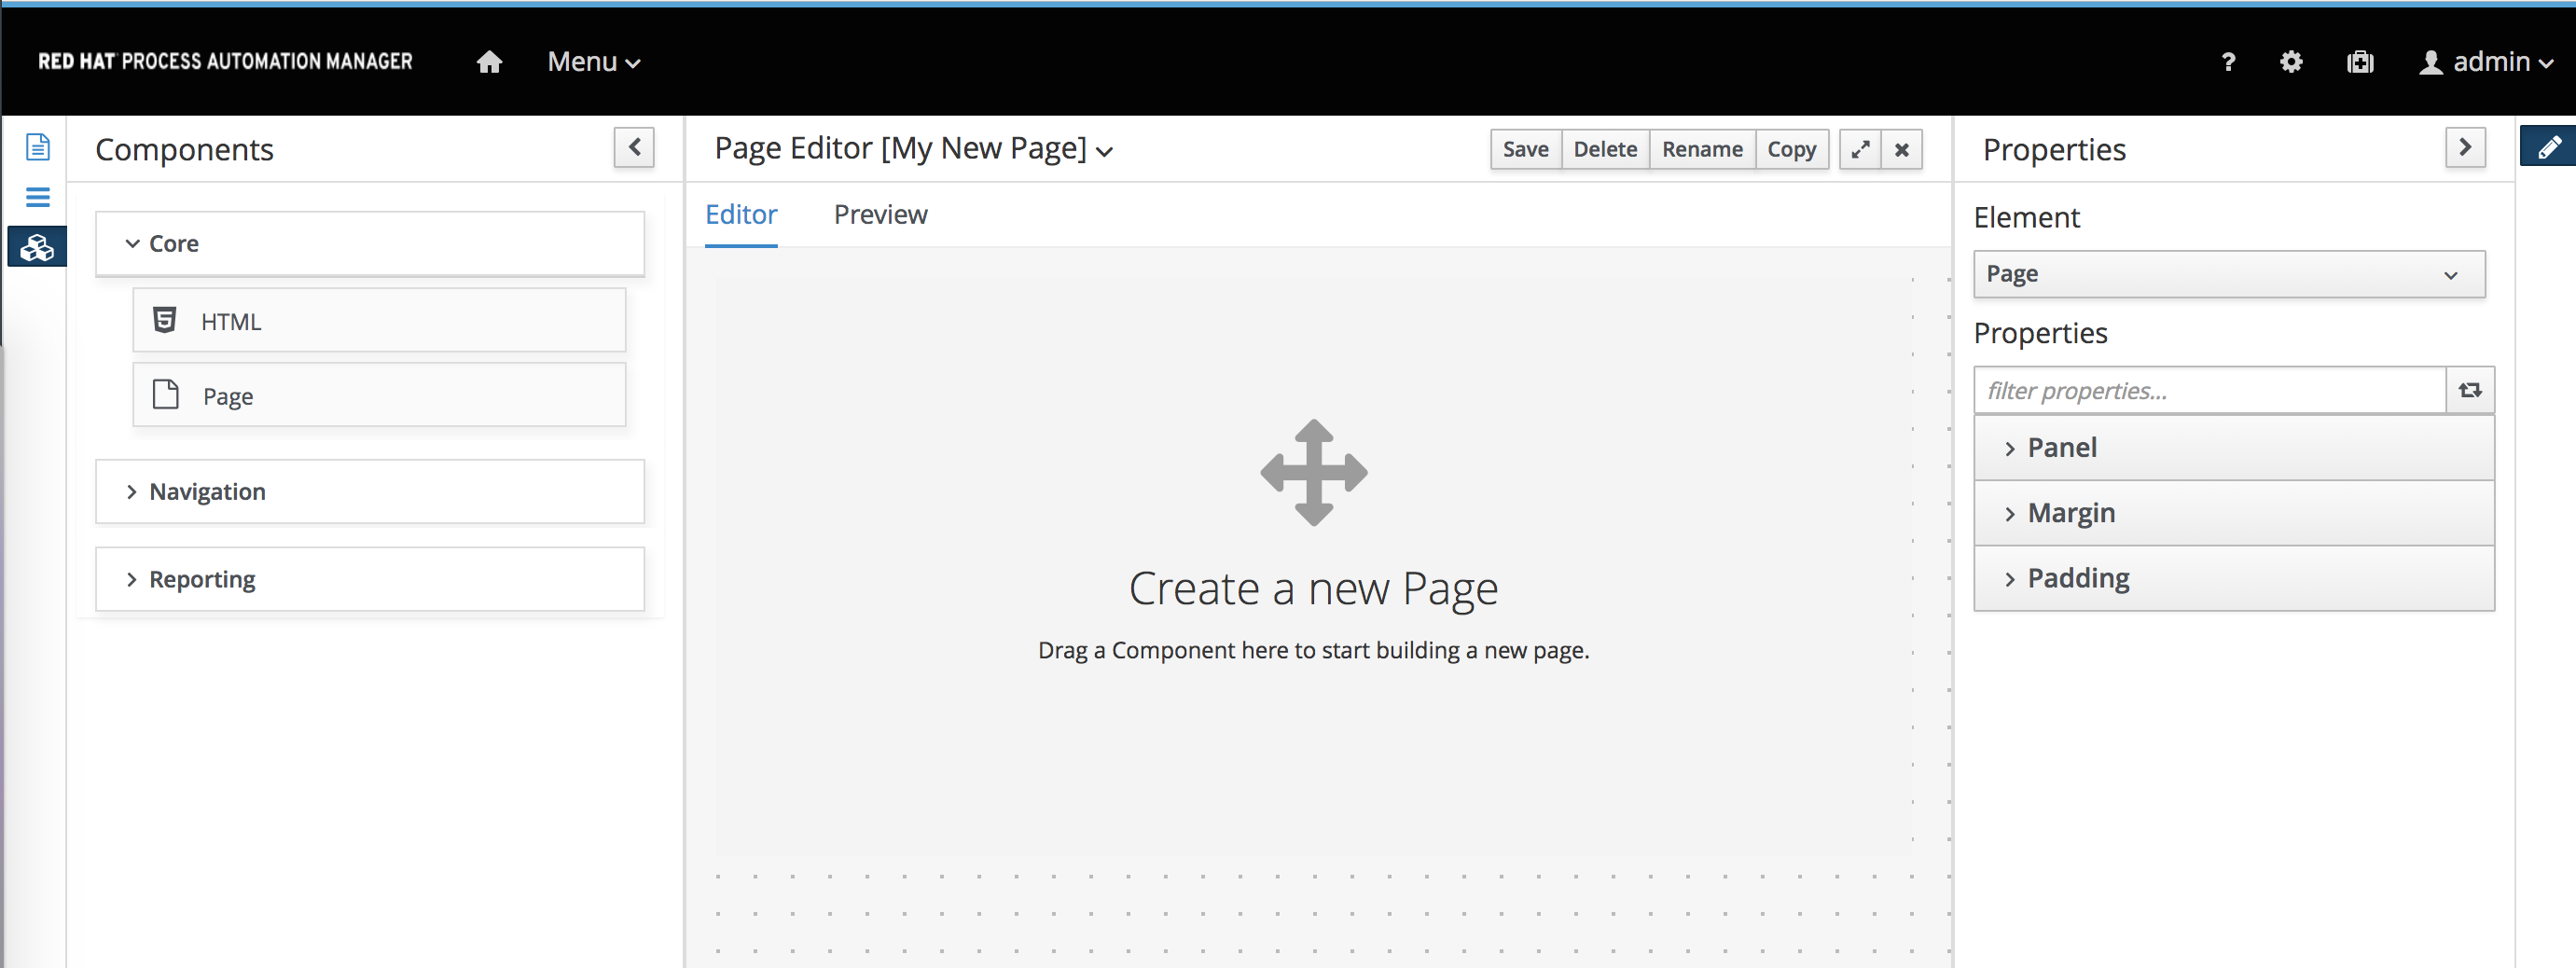This screenshot has height=968, width=2576.
Task: Collapse the Properties panel with the right arrow
Action: (x=2466, y=147)
